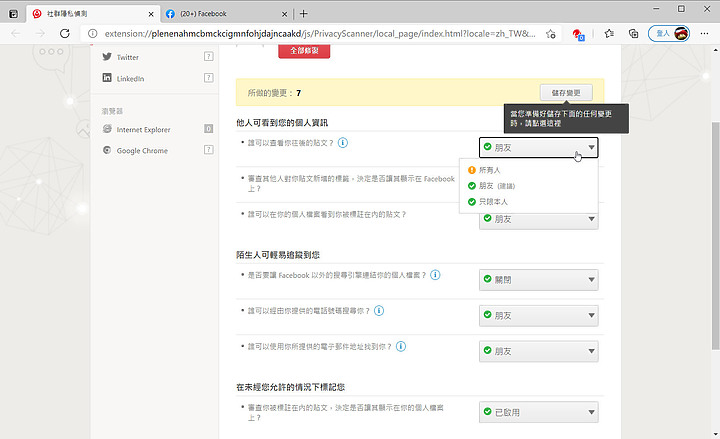Open browser settings and more menu
The image size is (720, 439).
point(704,34)
